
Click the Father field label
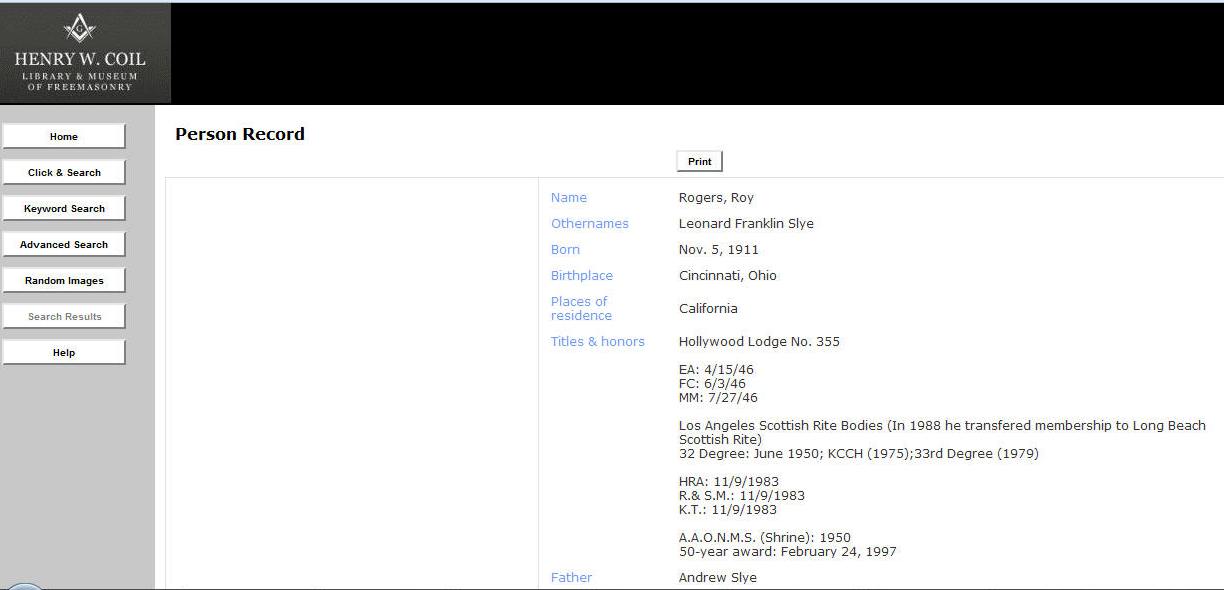(x=571, y=578)
